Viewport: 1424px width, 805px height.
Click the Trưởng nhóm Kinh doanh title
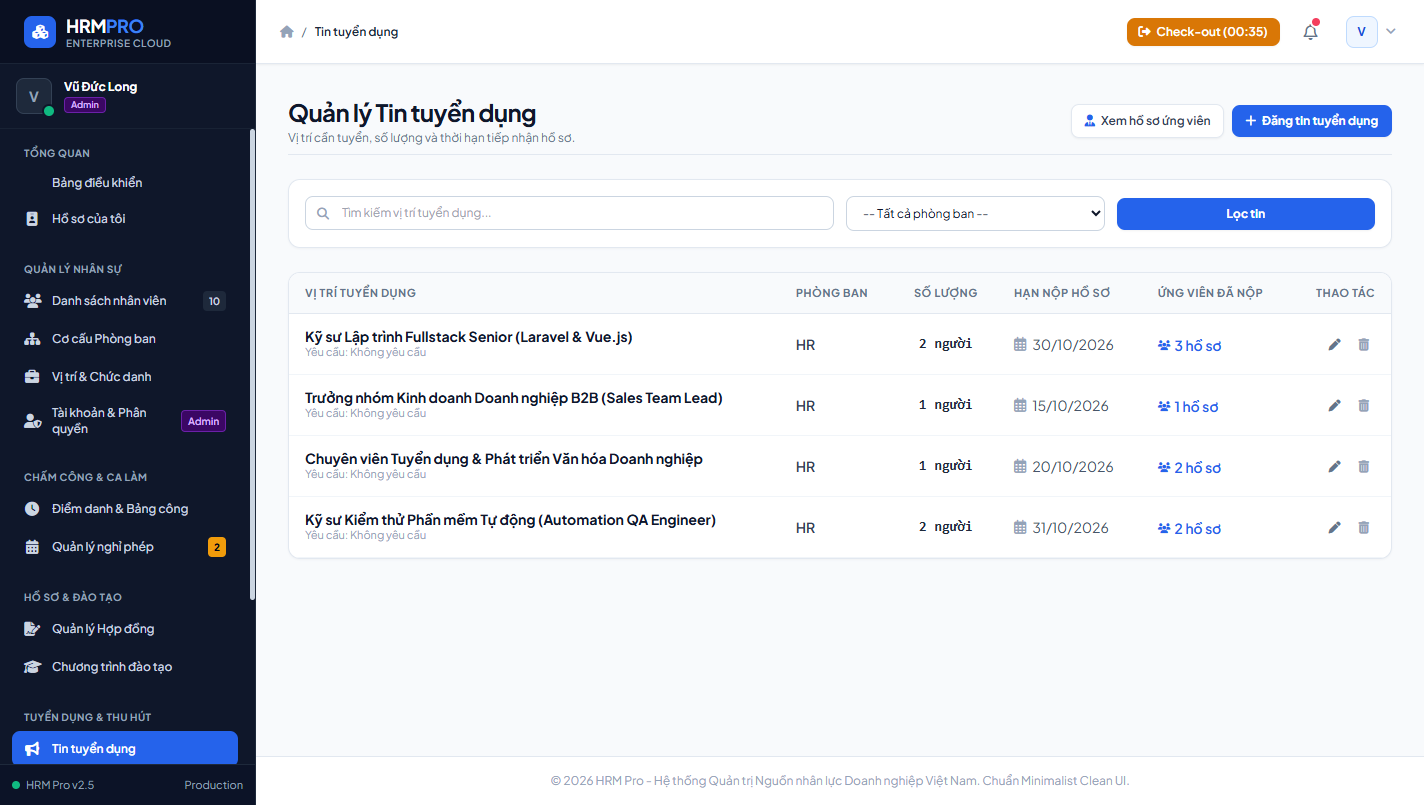point(514,398)
